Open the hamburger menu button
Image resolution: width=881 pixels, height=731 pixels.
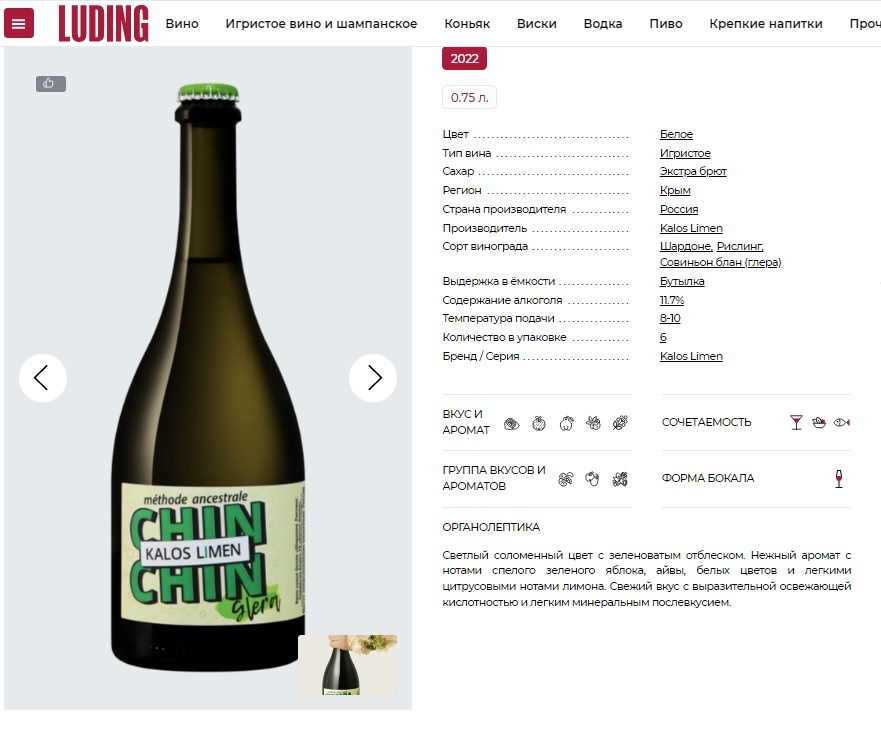click(19, 23)
